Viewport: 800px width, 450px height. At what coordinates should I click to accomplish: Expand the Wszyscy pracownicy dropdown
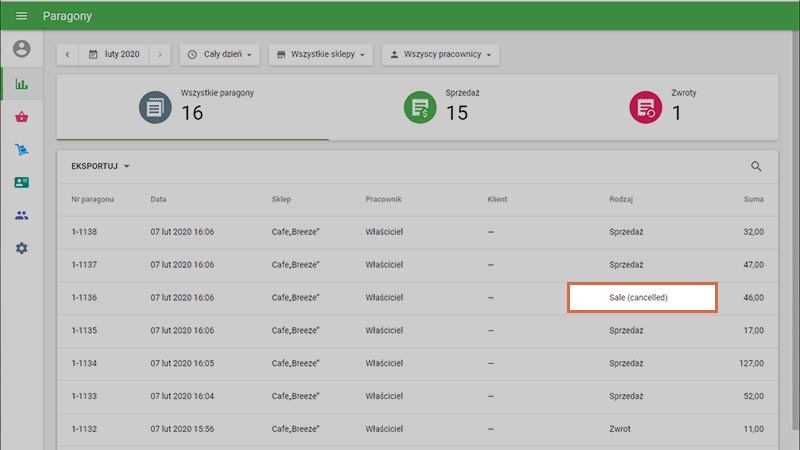pyautogui.click(x=440, y=54)
